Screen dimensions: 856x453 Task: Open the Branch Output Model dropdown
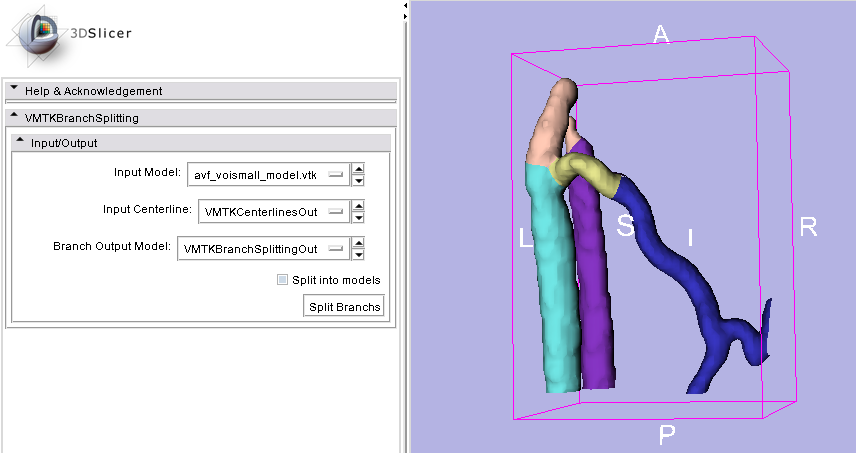[263, 249]
